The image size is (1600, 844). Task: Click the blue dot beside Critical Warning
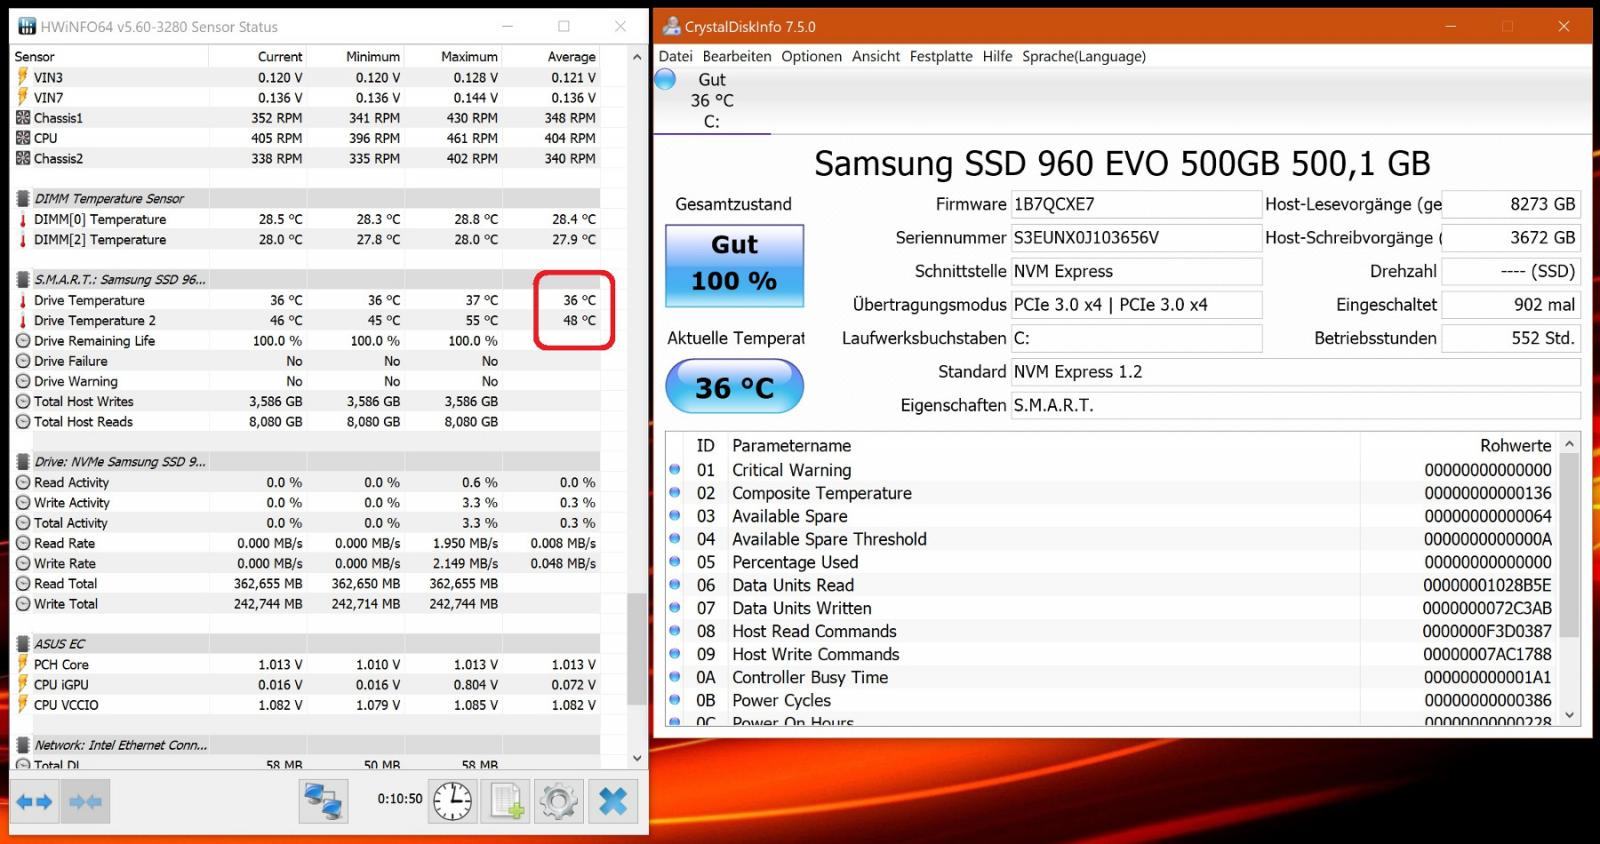[x=675, y=470]
